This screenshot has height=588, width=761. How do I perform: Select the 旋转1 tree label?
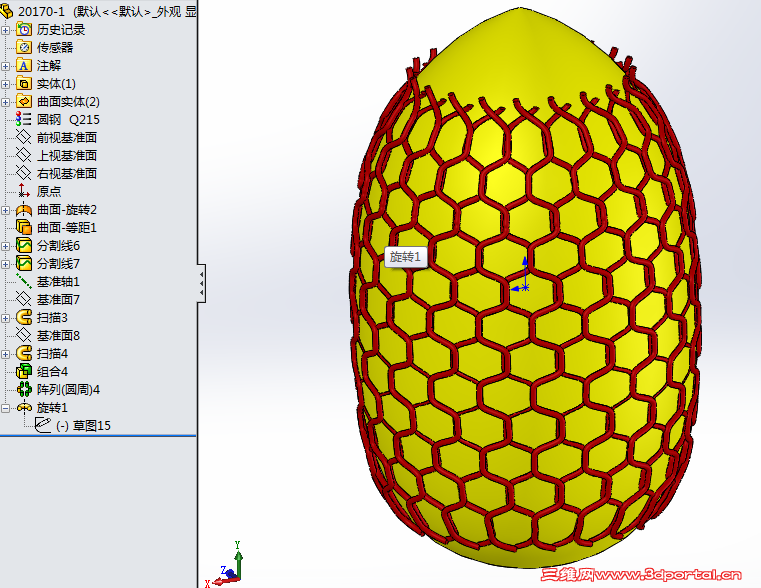point(52,408)
